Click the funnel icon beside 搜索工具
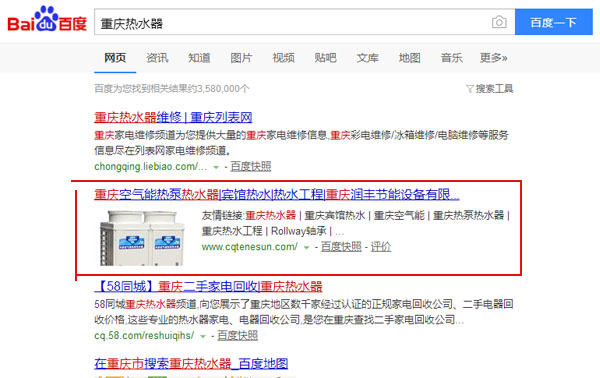Screen dimensions: 600x378 (470, 89)
